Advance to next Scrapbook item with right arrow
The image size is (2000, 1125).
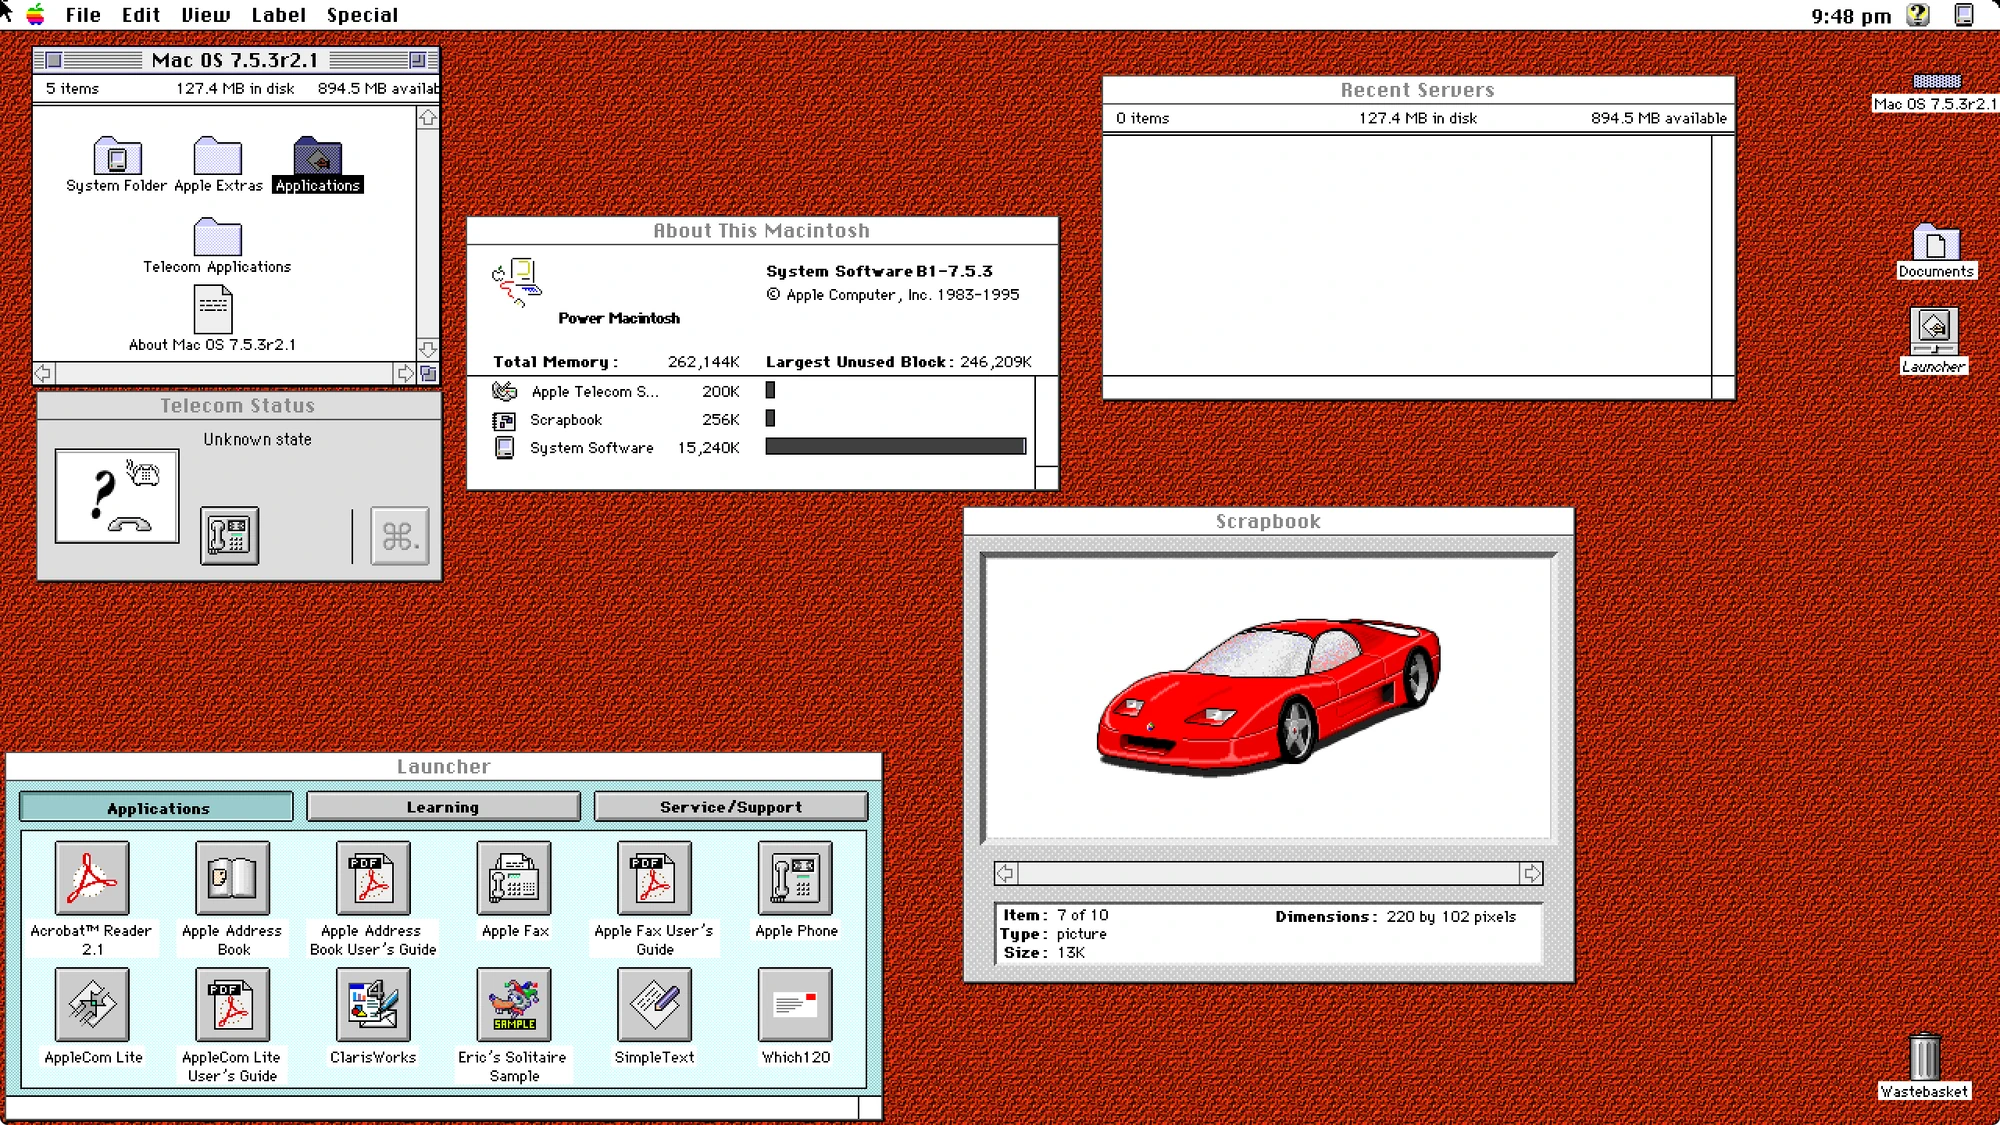(1533, 873)
